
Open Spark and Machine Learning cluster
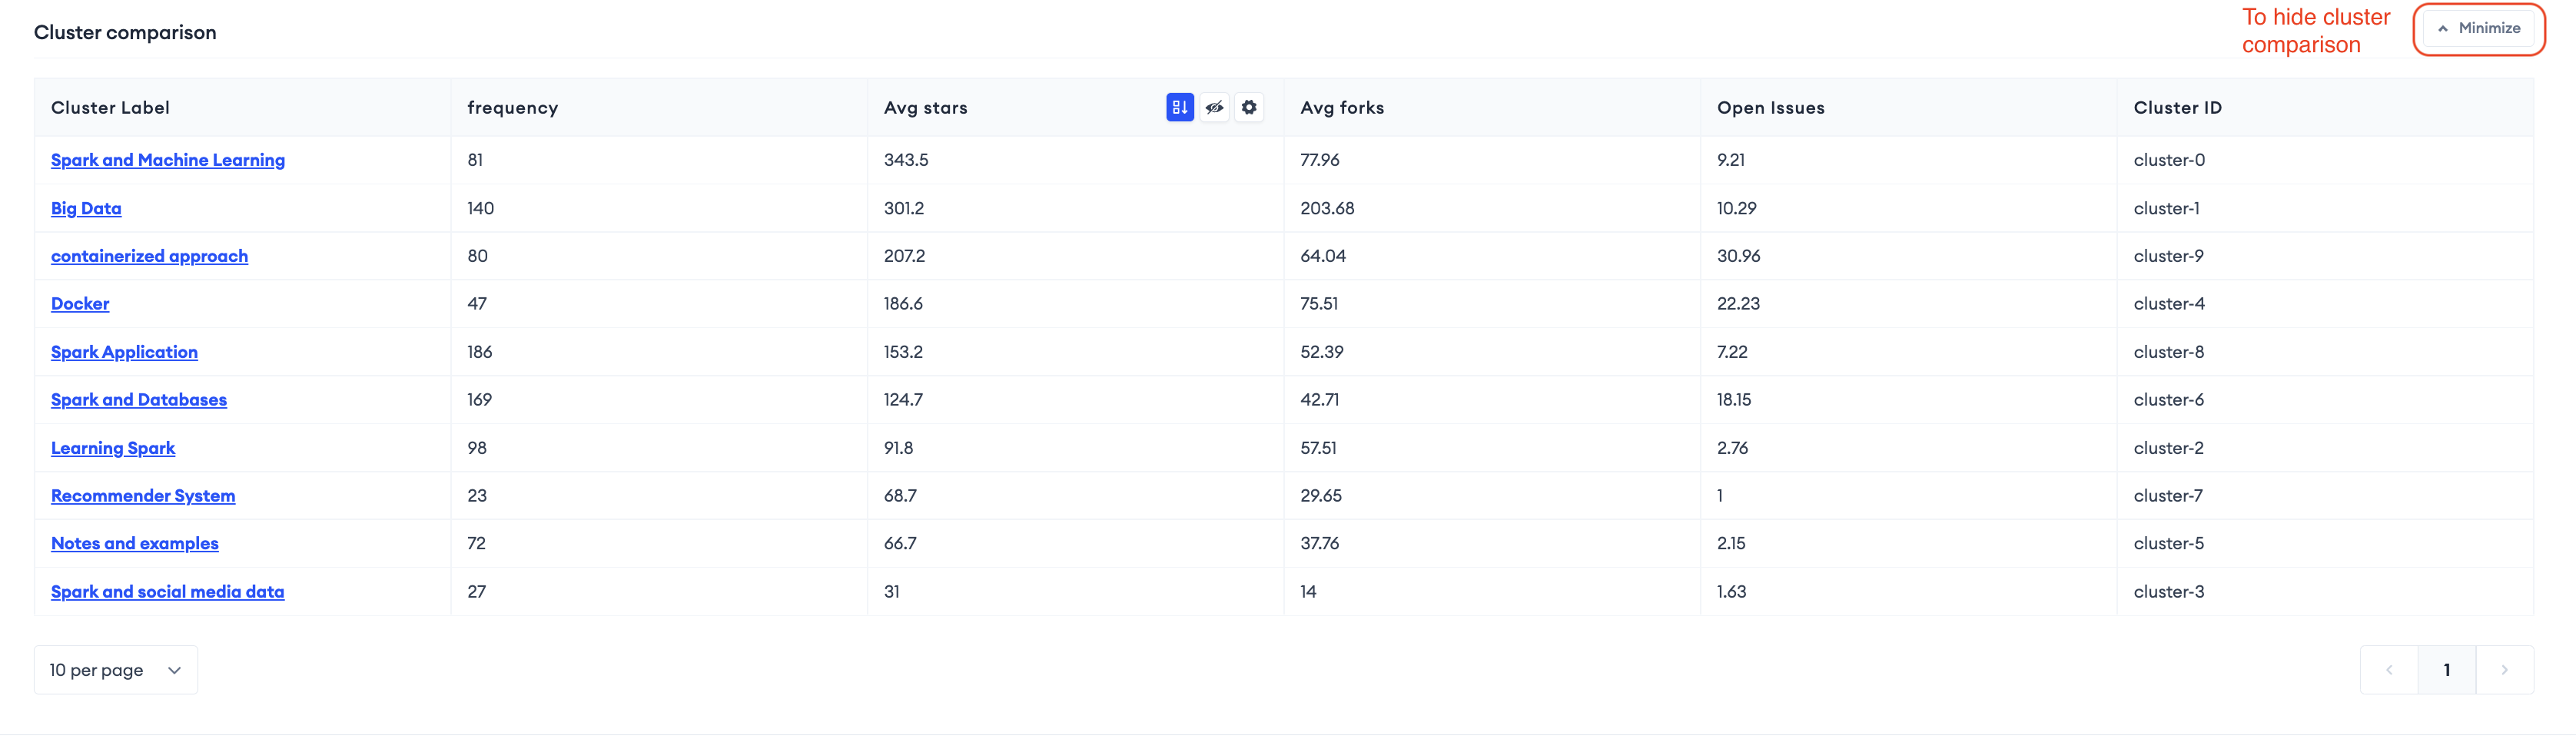click(168, 160)
